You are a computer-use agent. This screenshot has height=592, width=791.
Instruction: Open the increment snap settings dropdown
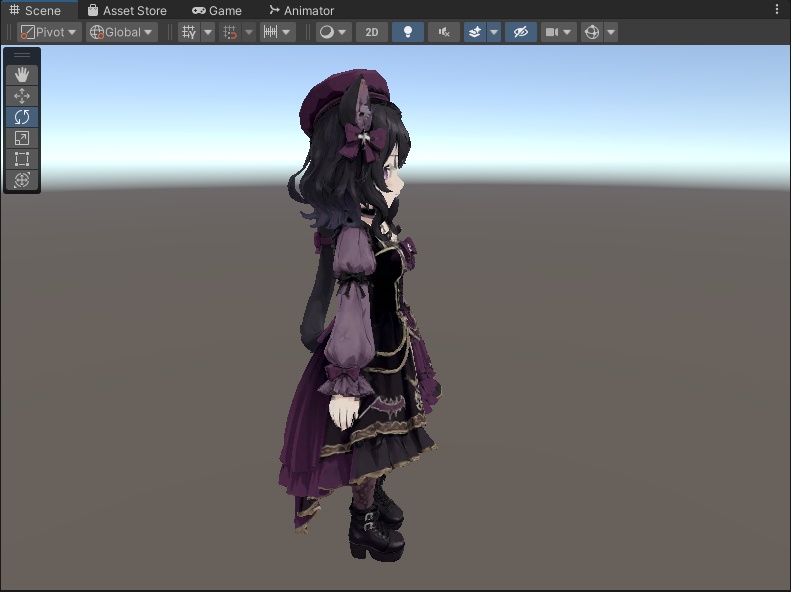(x=277, y=32)
